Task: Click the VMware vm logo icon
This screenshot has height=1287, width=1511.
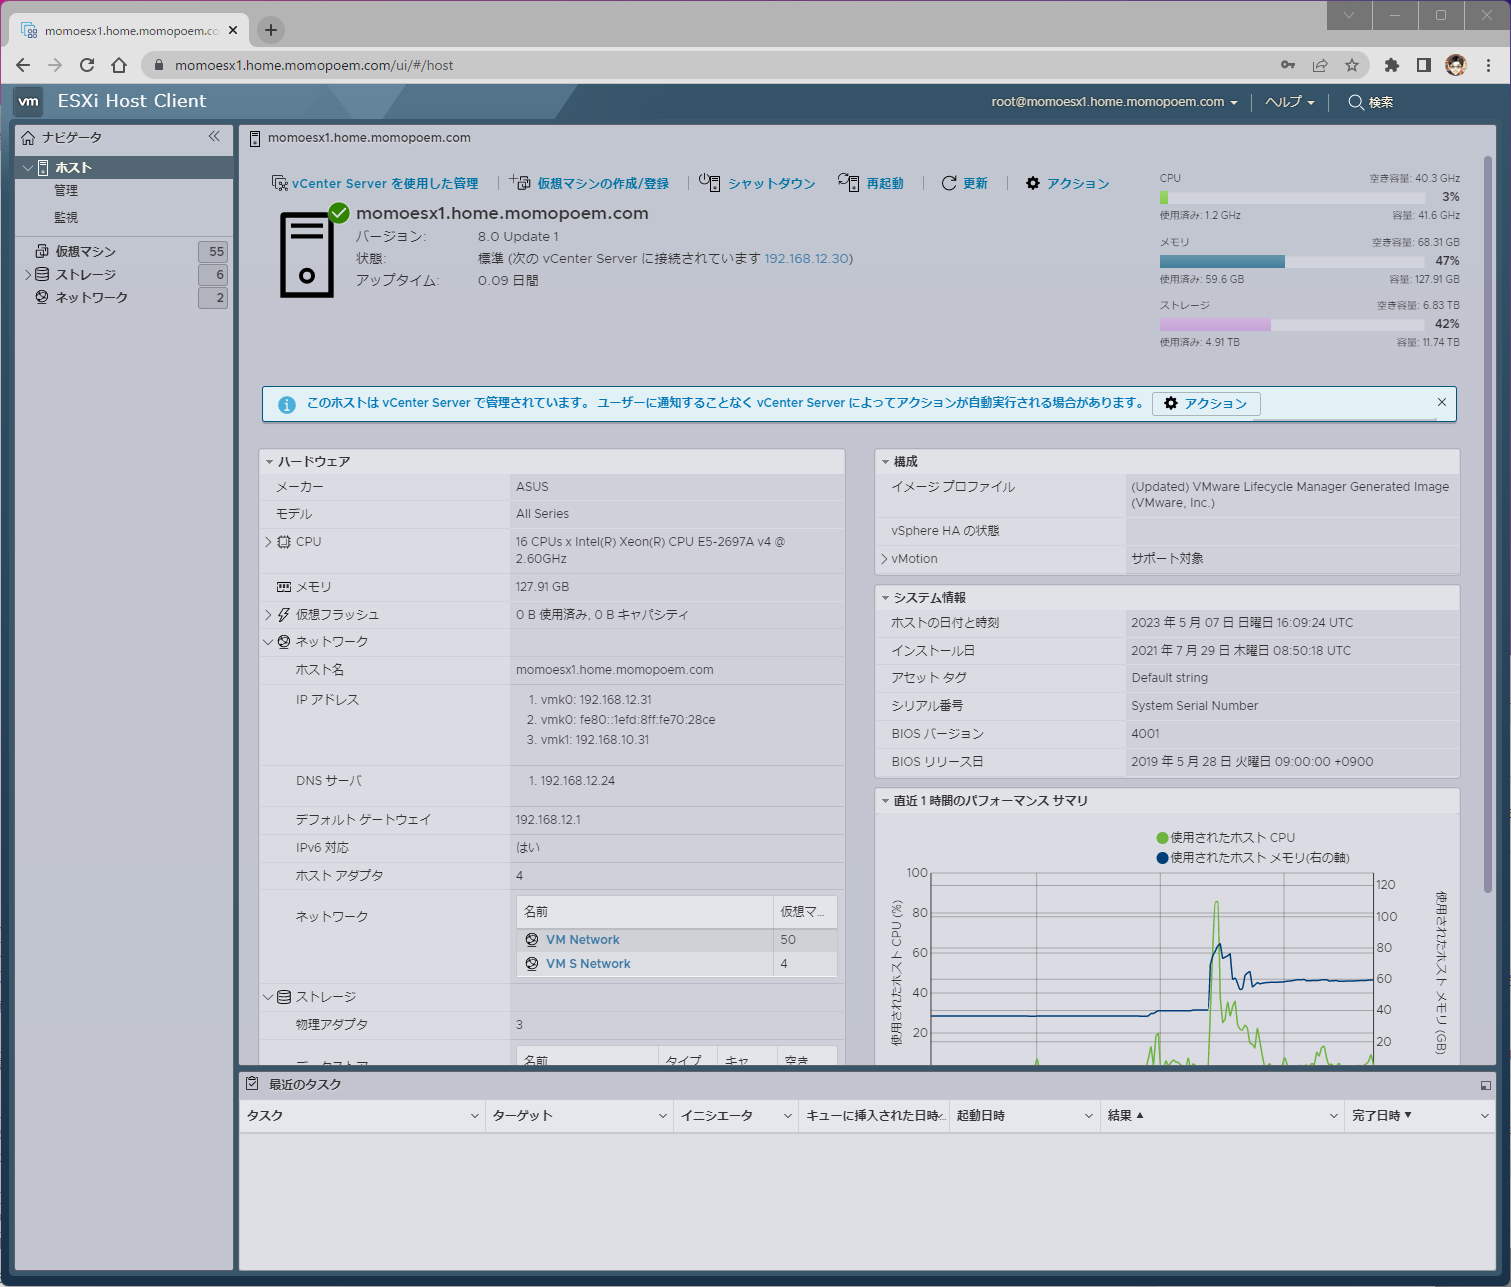Action: [x=29, y=101]
